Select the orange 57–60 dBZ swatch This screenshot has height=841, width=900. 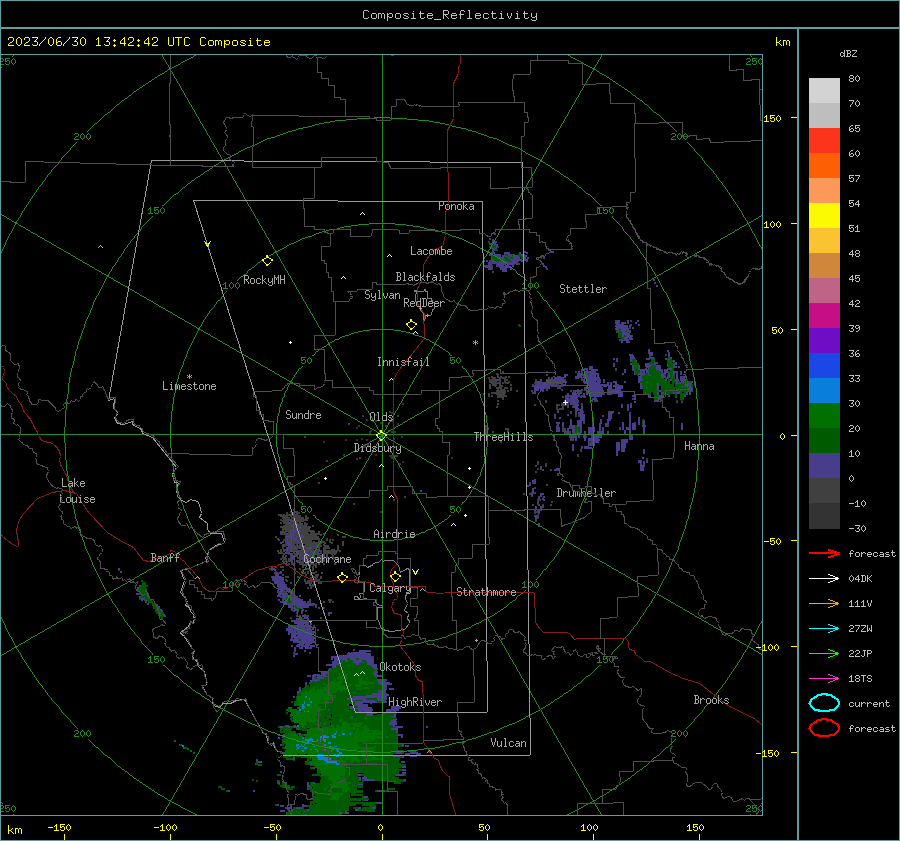pos(824,165)
